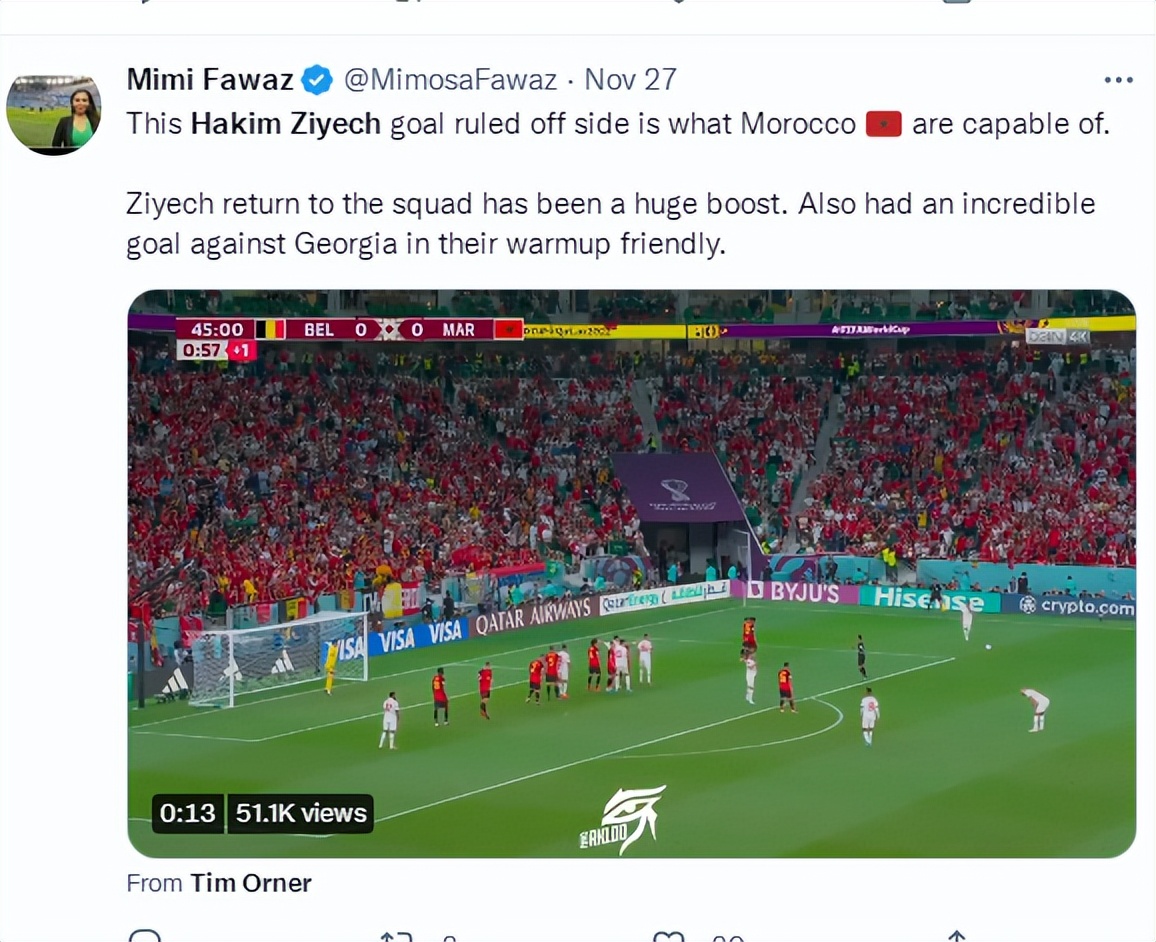Click the bold Hakim Ziyech text
The height and width of the screenshot is (942, 1156).
coord(286,124)
